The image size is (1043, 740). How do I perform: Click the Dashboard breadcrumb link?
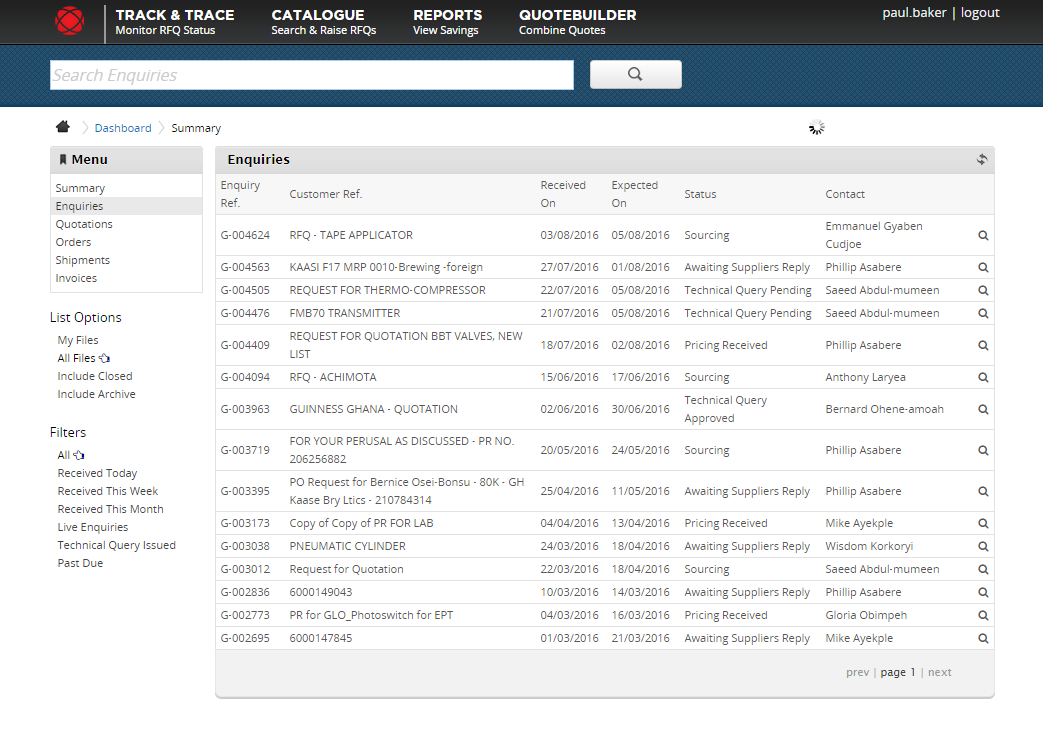(x=123, y=128)
